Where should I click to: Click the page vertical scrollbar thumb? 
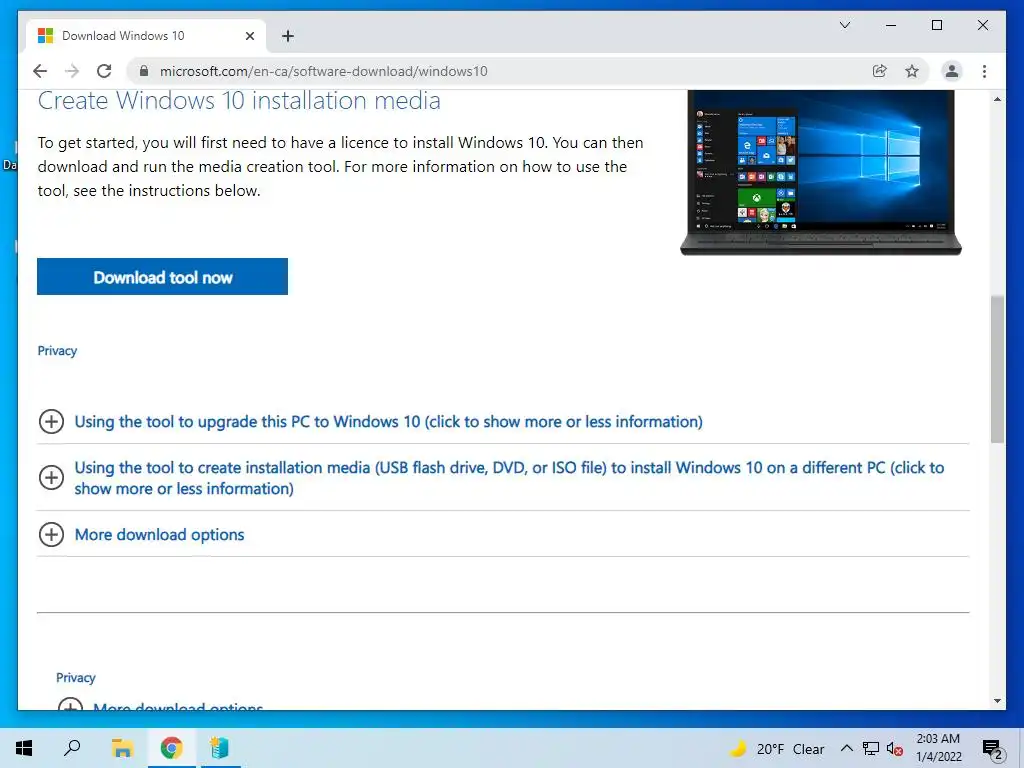click(x=997, y=369)
